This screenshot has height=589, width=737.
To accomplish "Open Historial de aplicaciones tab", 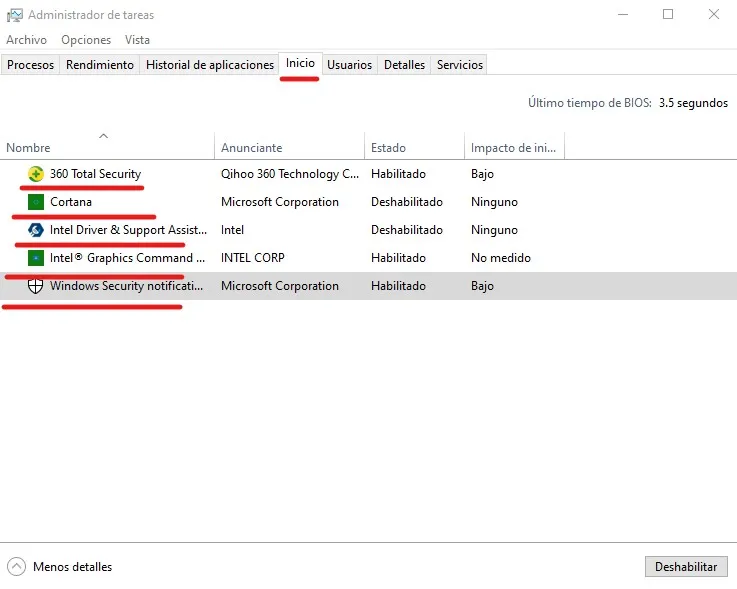I will [210, 64].
